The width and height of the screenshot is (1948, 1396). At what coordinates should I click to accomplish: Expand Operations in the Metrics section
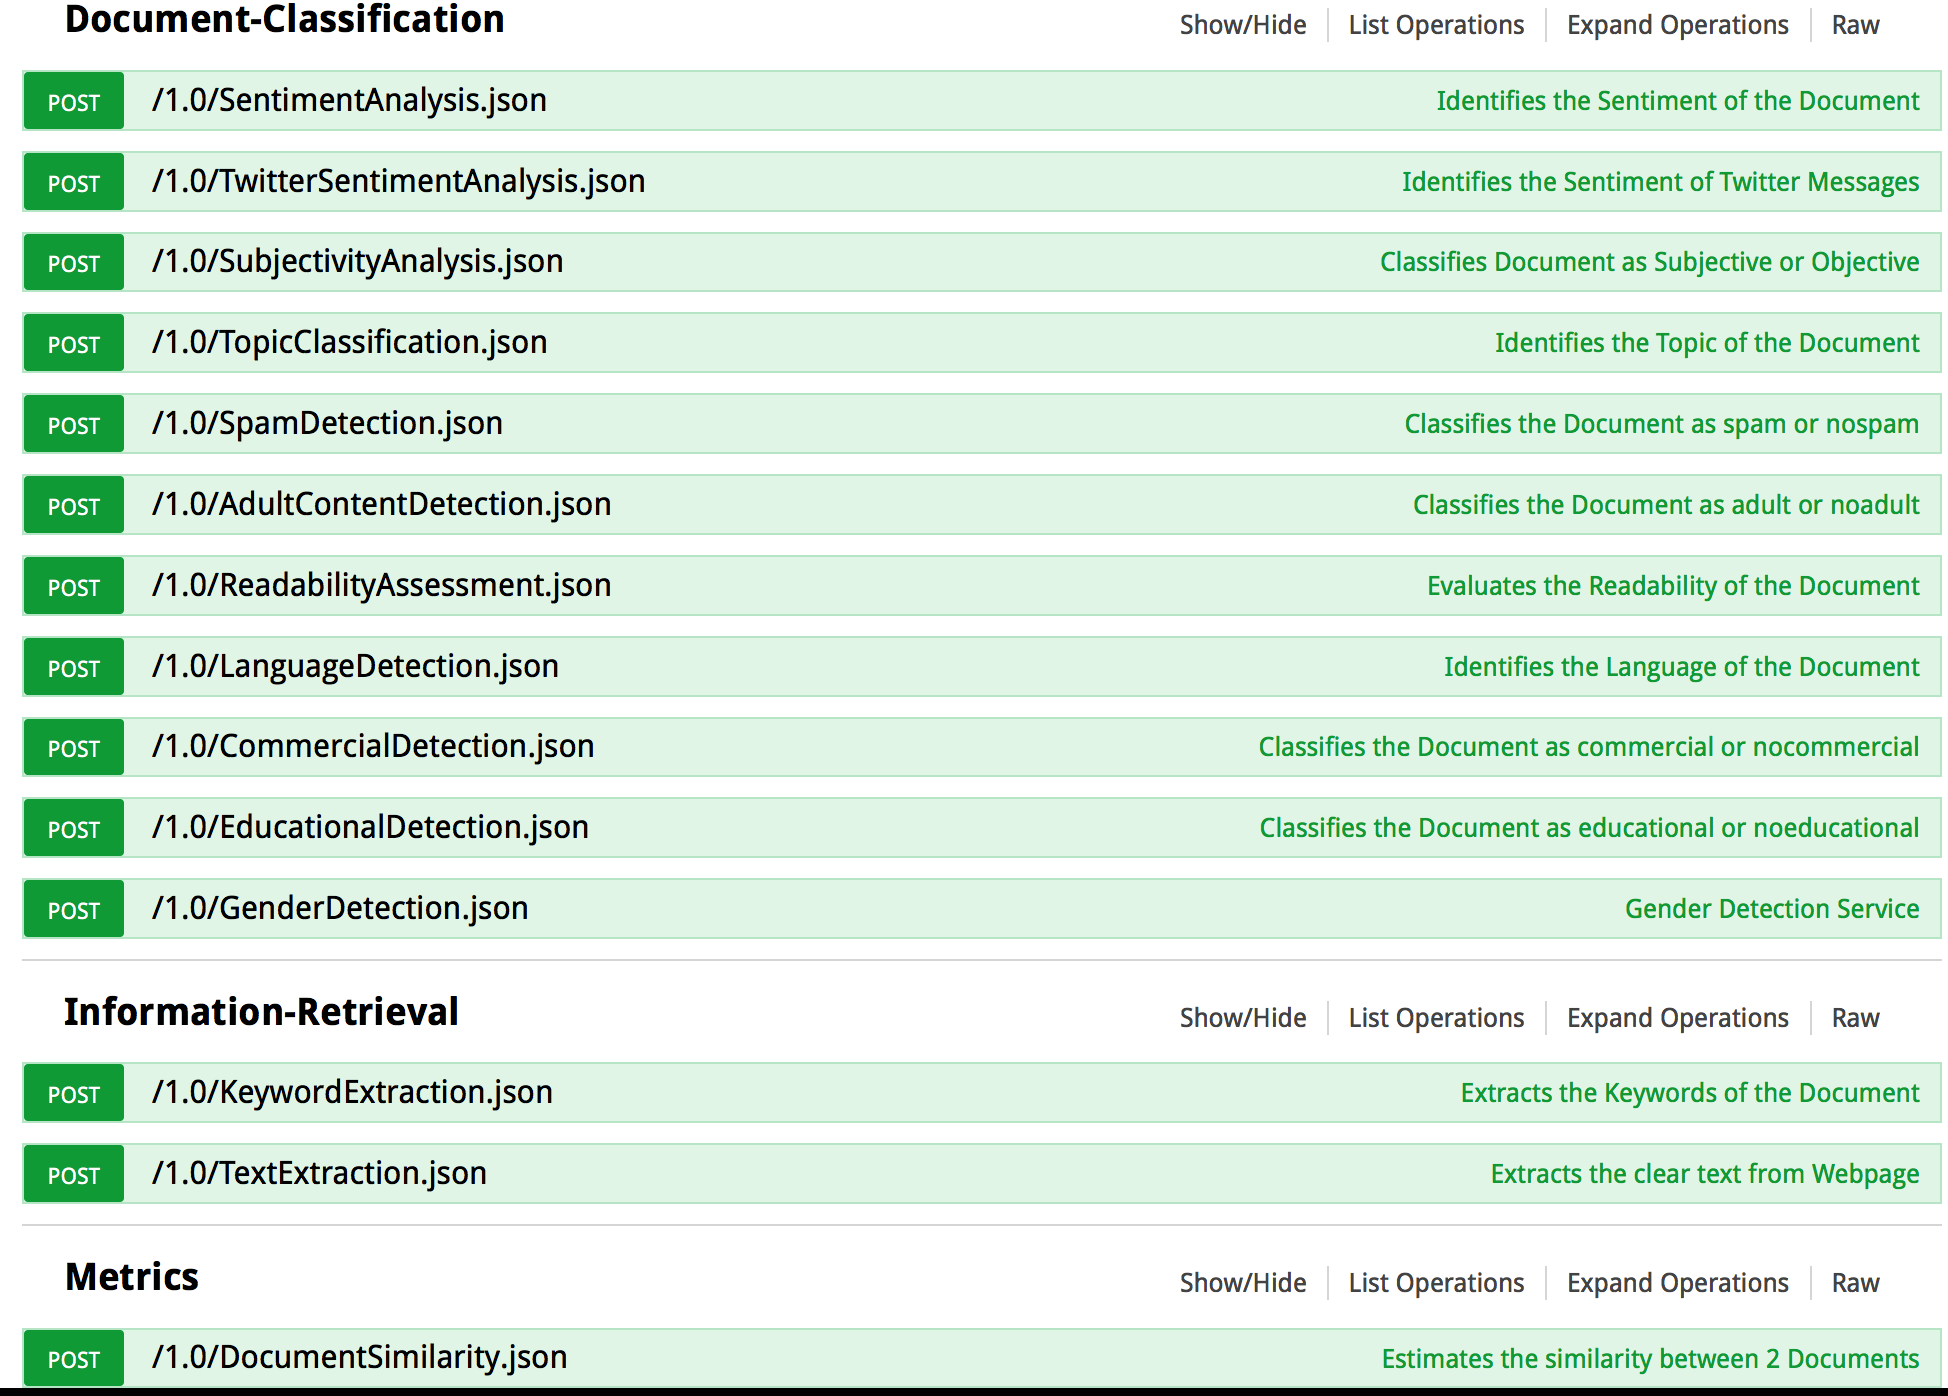coord(1677,1283)
